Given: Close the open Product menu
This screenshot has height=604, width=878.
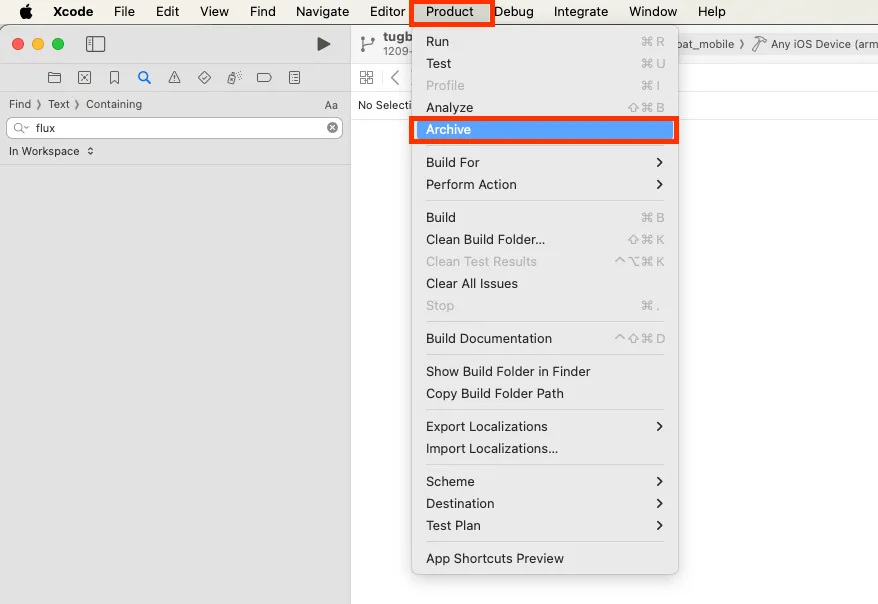Looking at the screenshot, I should 450,12.
